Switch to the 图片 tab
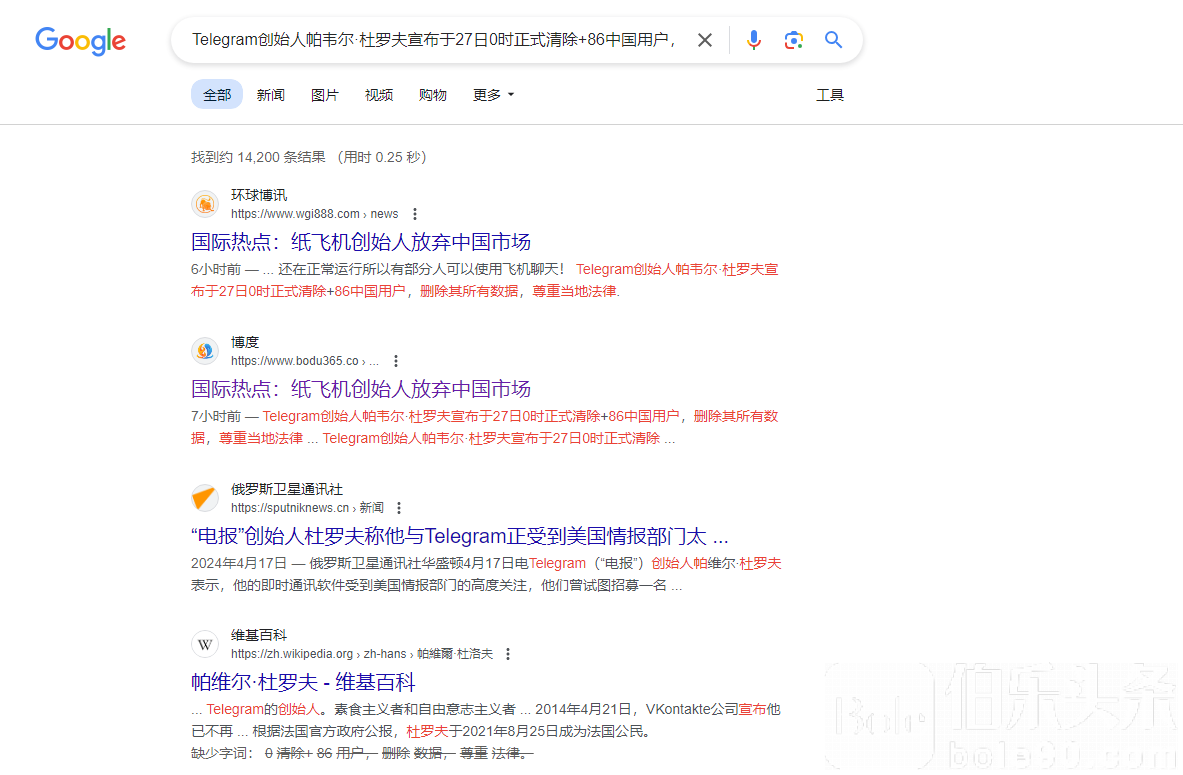The height and width of the screenshot is (775, 1183). (324, 95)
